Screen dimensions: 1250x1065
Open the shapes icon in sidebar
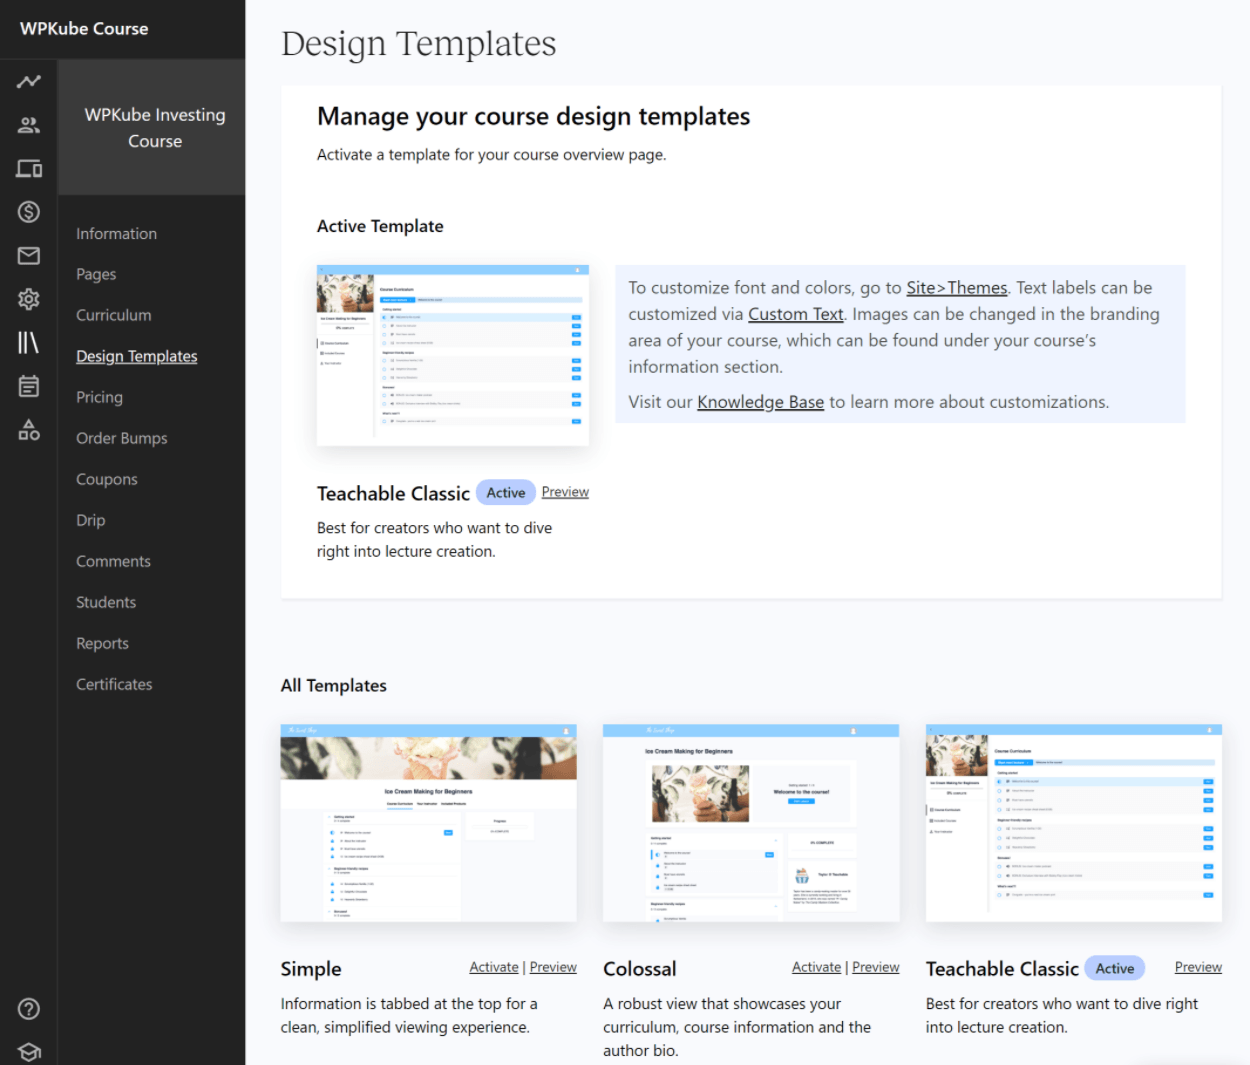[29, 430]
